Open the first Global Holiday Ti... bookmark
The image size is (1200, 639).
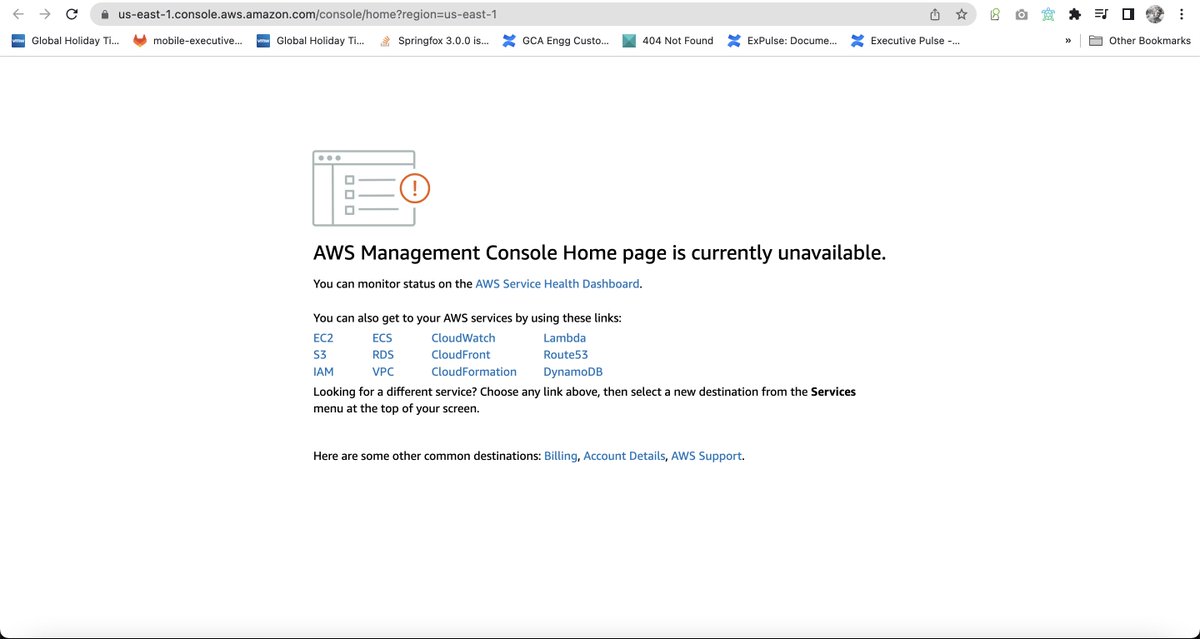[x=65, y=41]
